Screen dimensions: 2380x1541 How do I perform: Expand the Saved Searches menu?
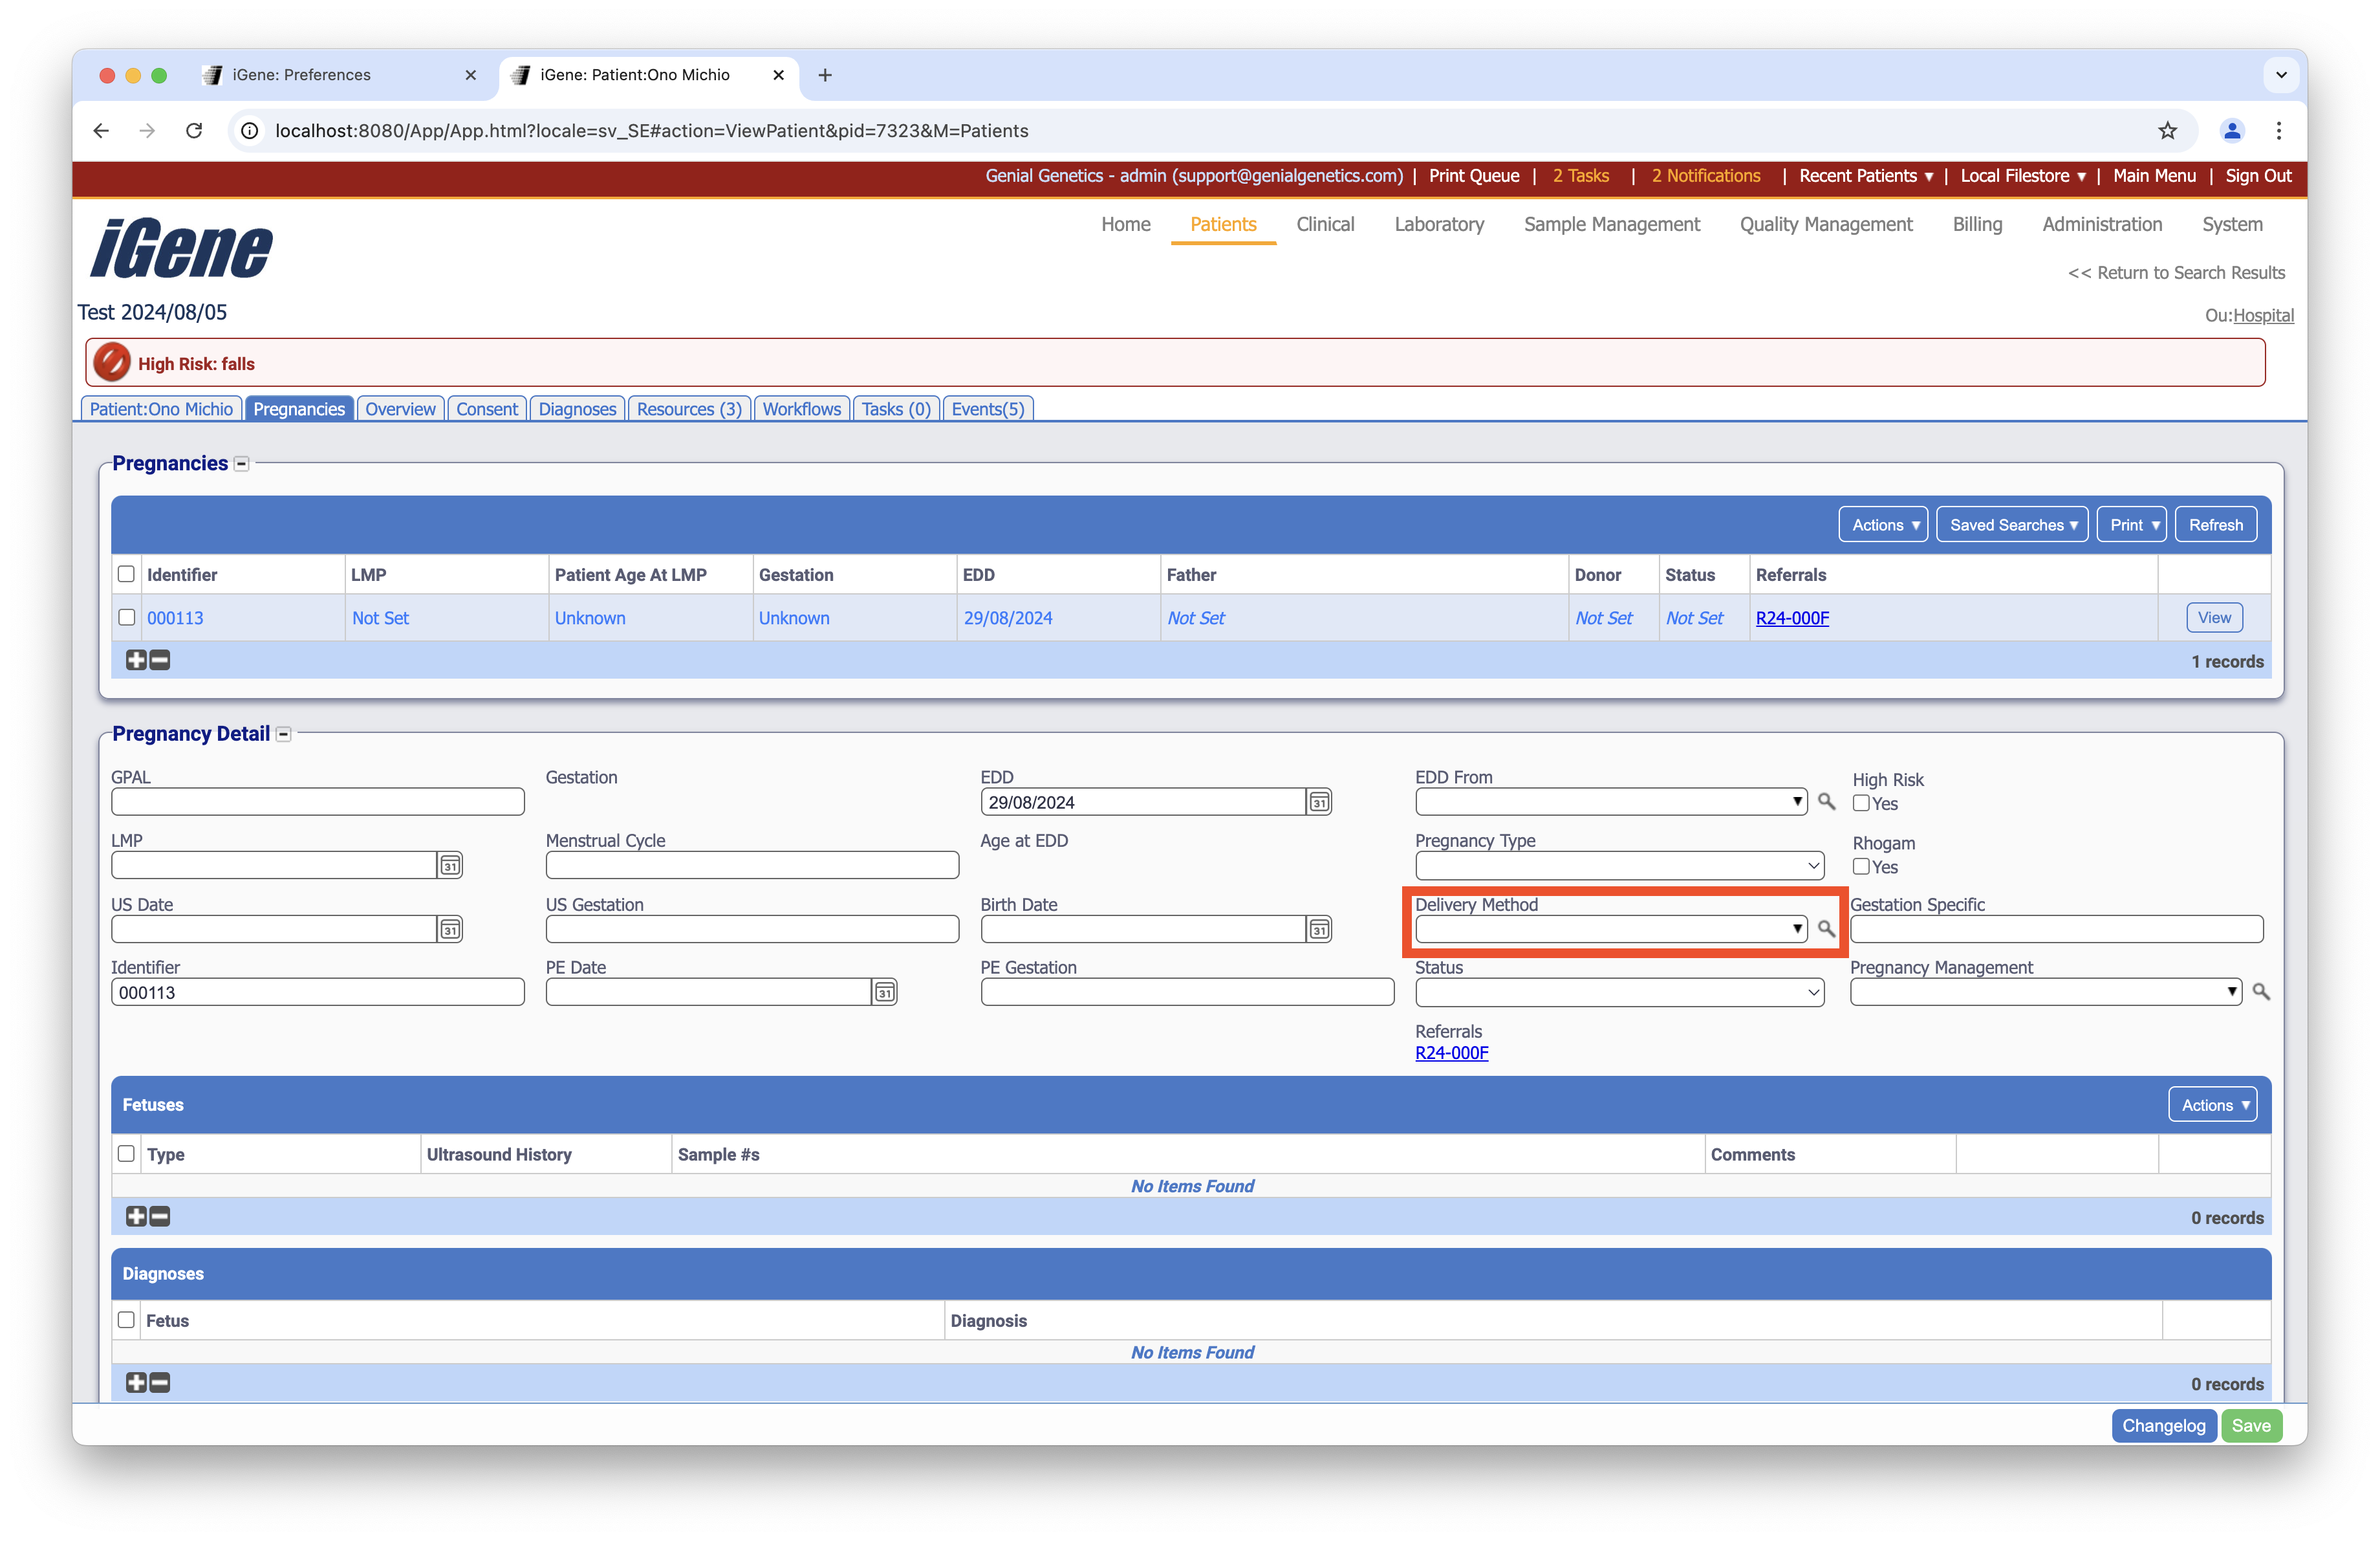(2012, 525)
